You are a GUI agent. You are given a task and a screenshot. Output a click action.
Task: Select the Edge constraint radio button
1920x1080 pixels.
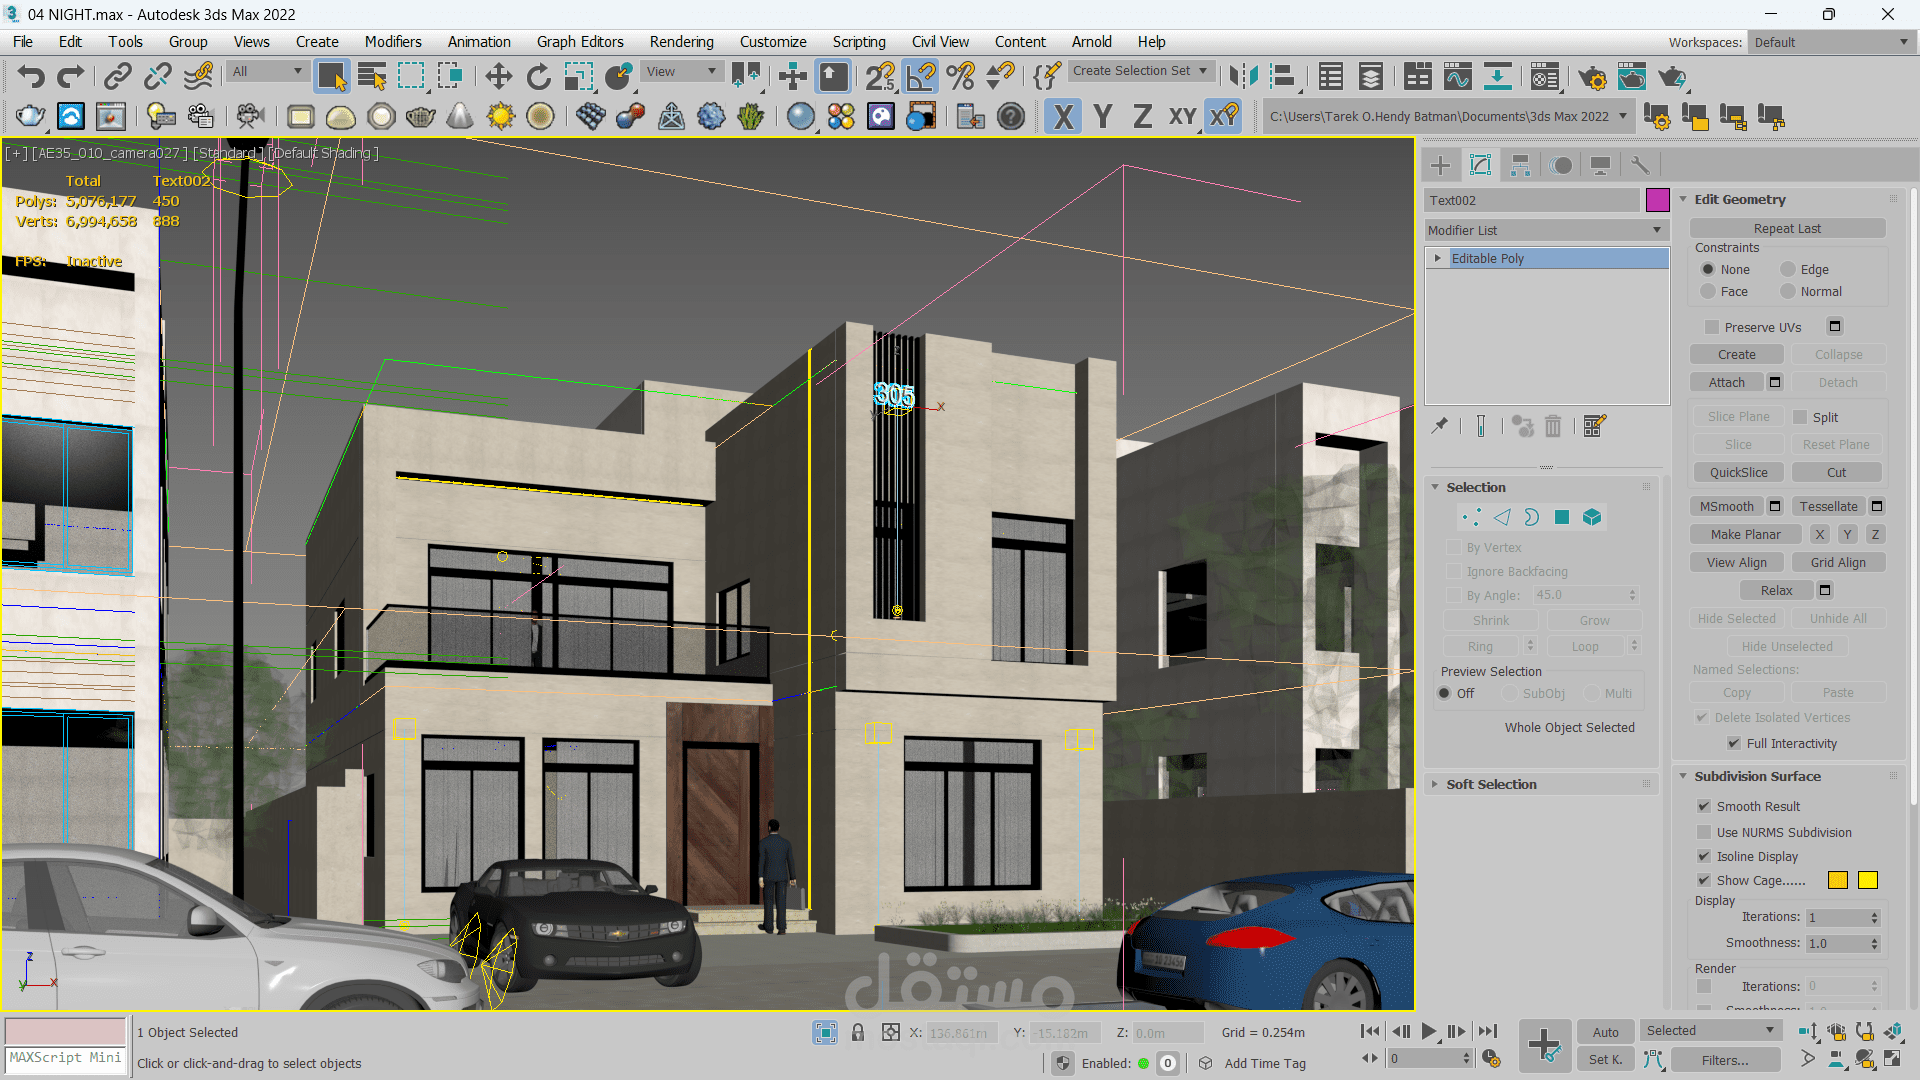1788,270
